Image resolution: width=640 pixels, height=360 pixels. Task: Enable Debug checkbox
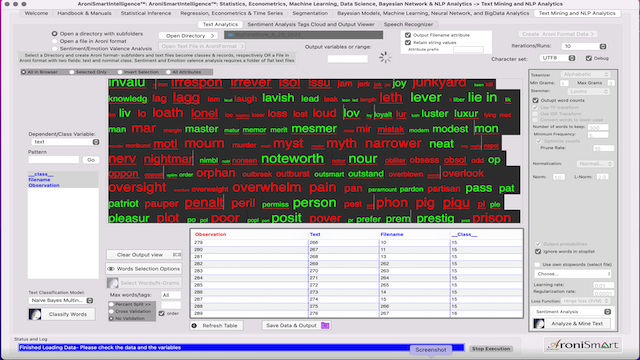click(589, 58)
